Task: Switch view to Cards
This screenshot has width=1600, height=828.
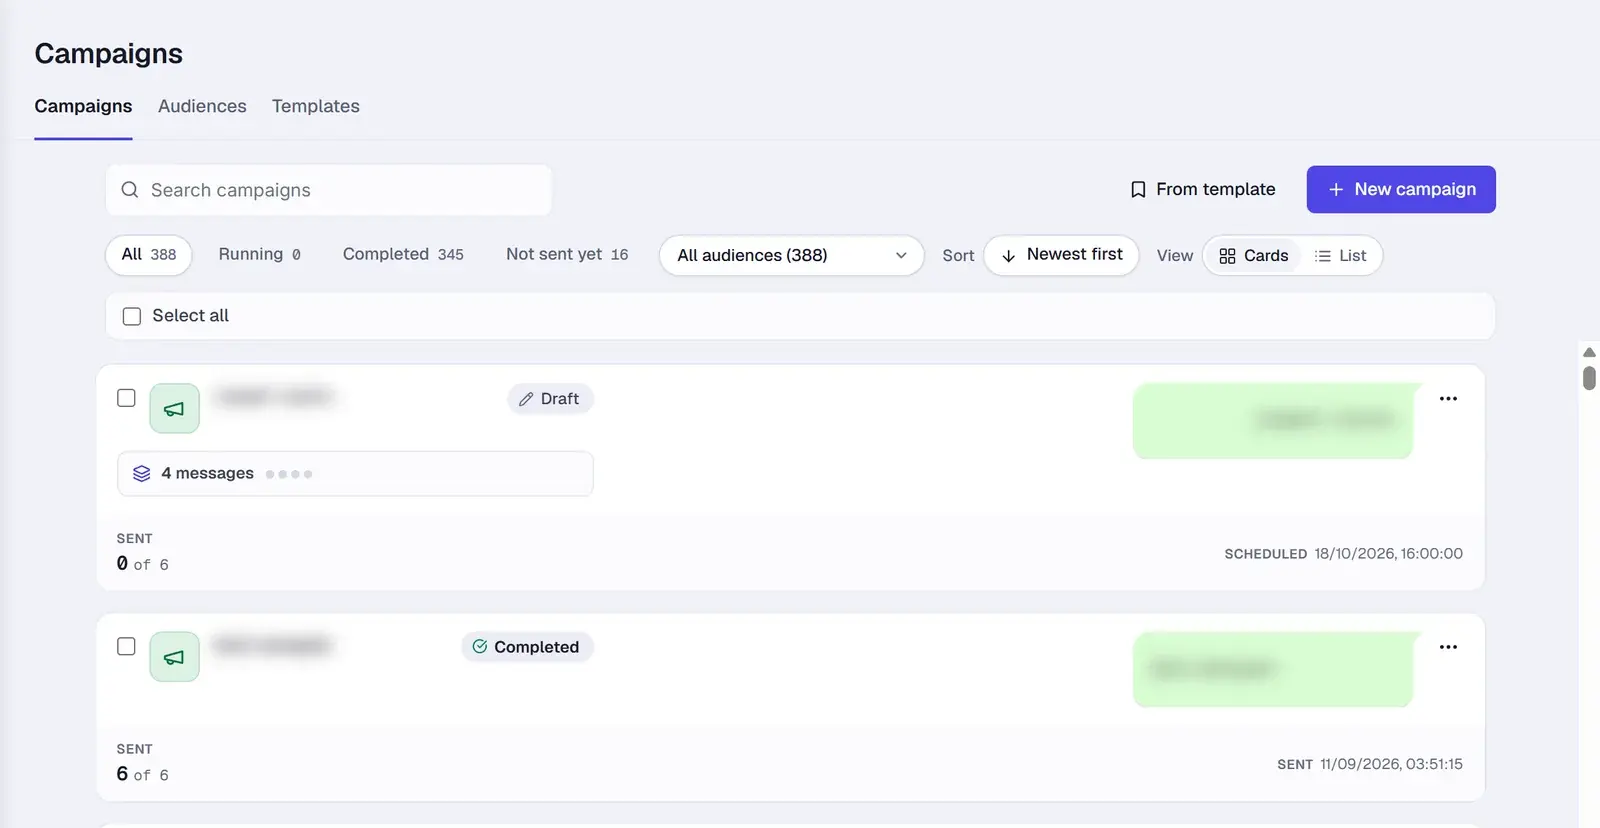Action: [1253, 256]
